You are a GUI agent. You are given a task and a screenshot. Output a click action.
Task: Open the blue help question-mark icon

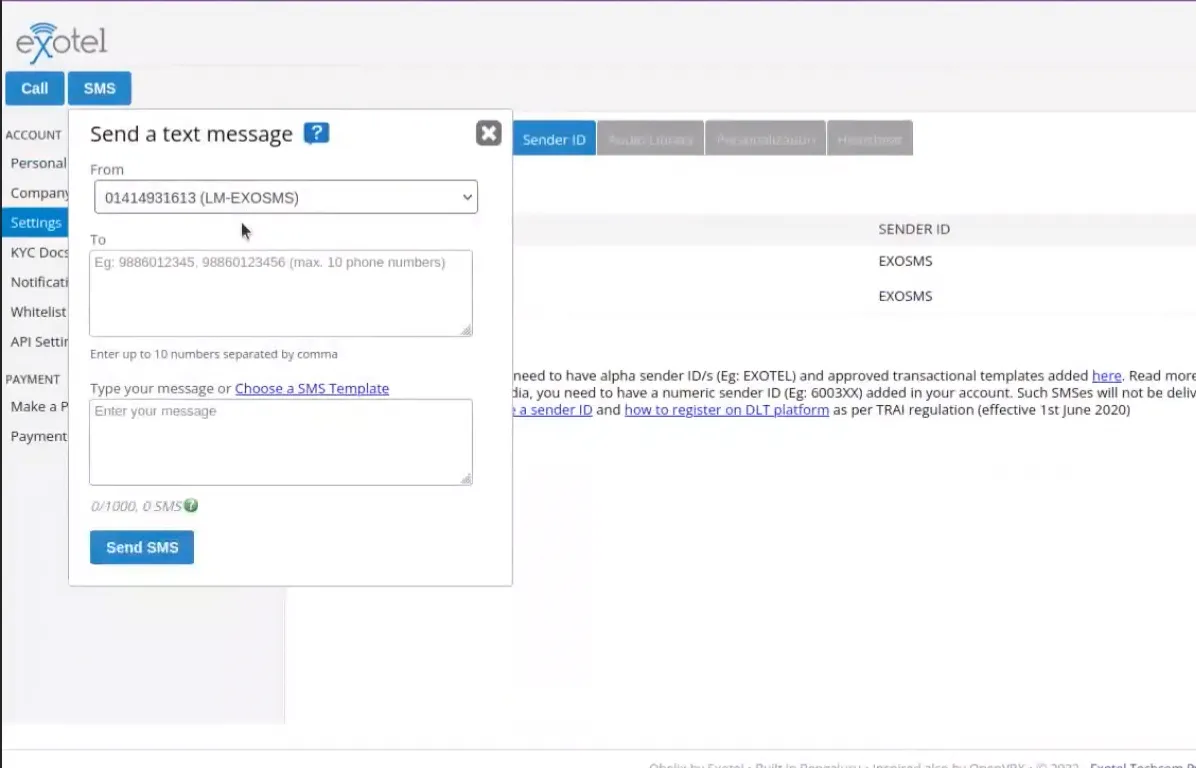point(316,133)
